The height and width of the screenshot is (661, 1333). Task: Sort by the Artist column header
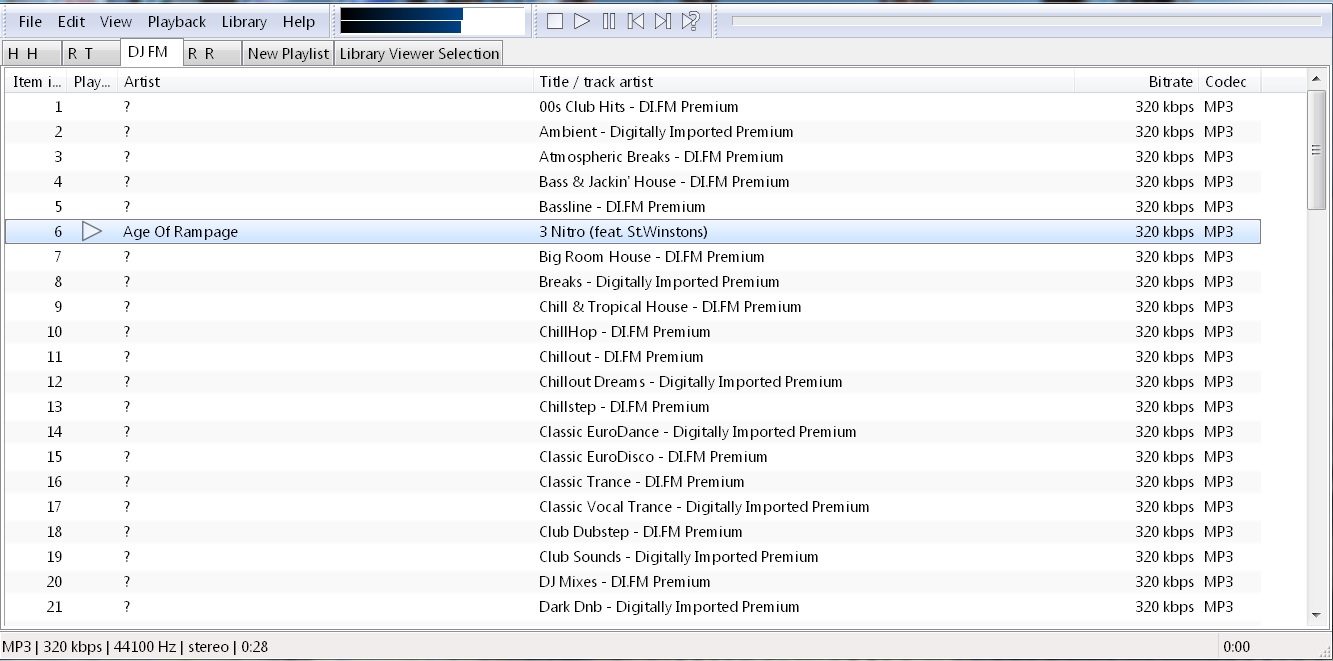[326, 82]
